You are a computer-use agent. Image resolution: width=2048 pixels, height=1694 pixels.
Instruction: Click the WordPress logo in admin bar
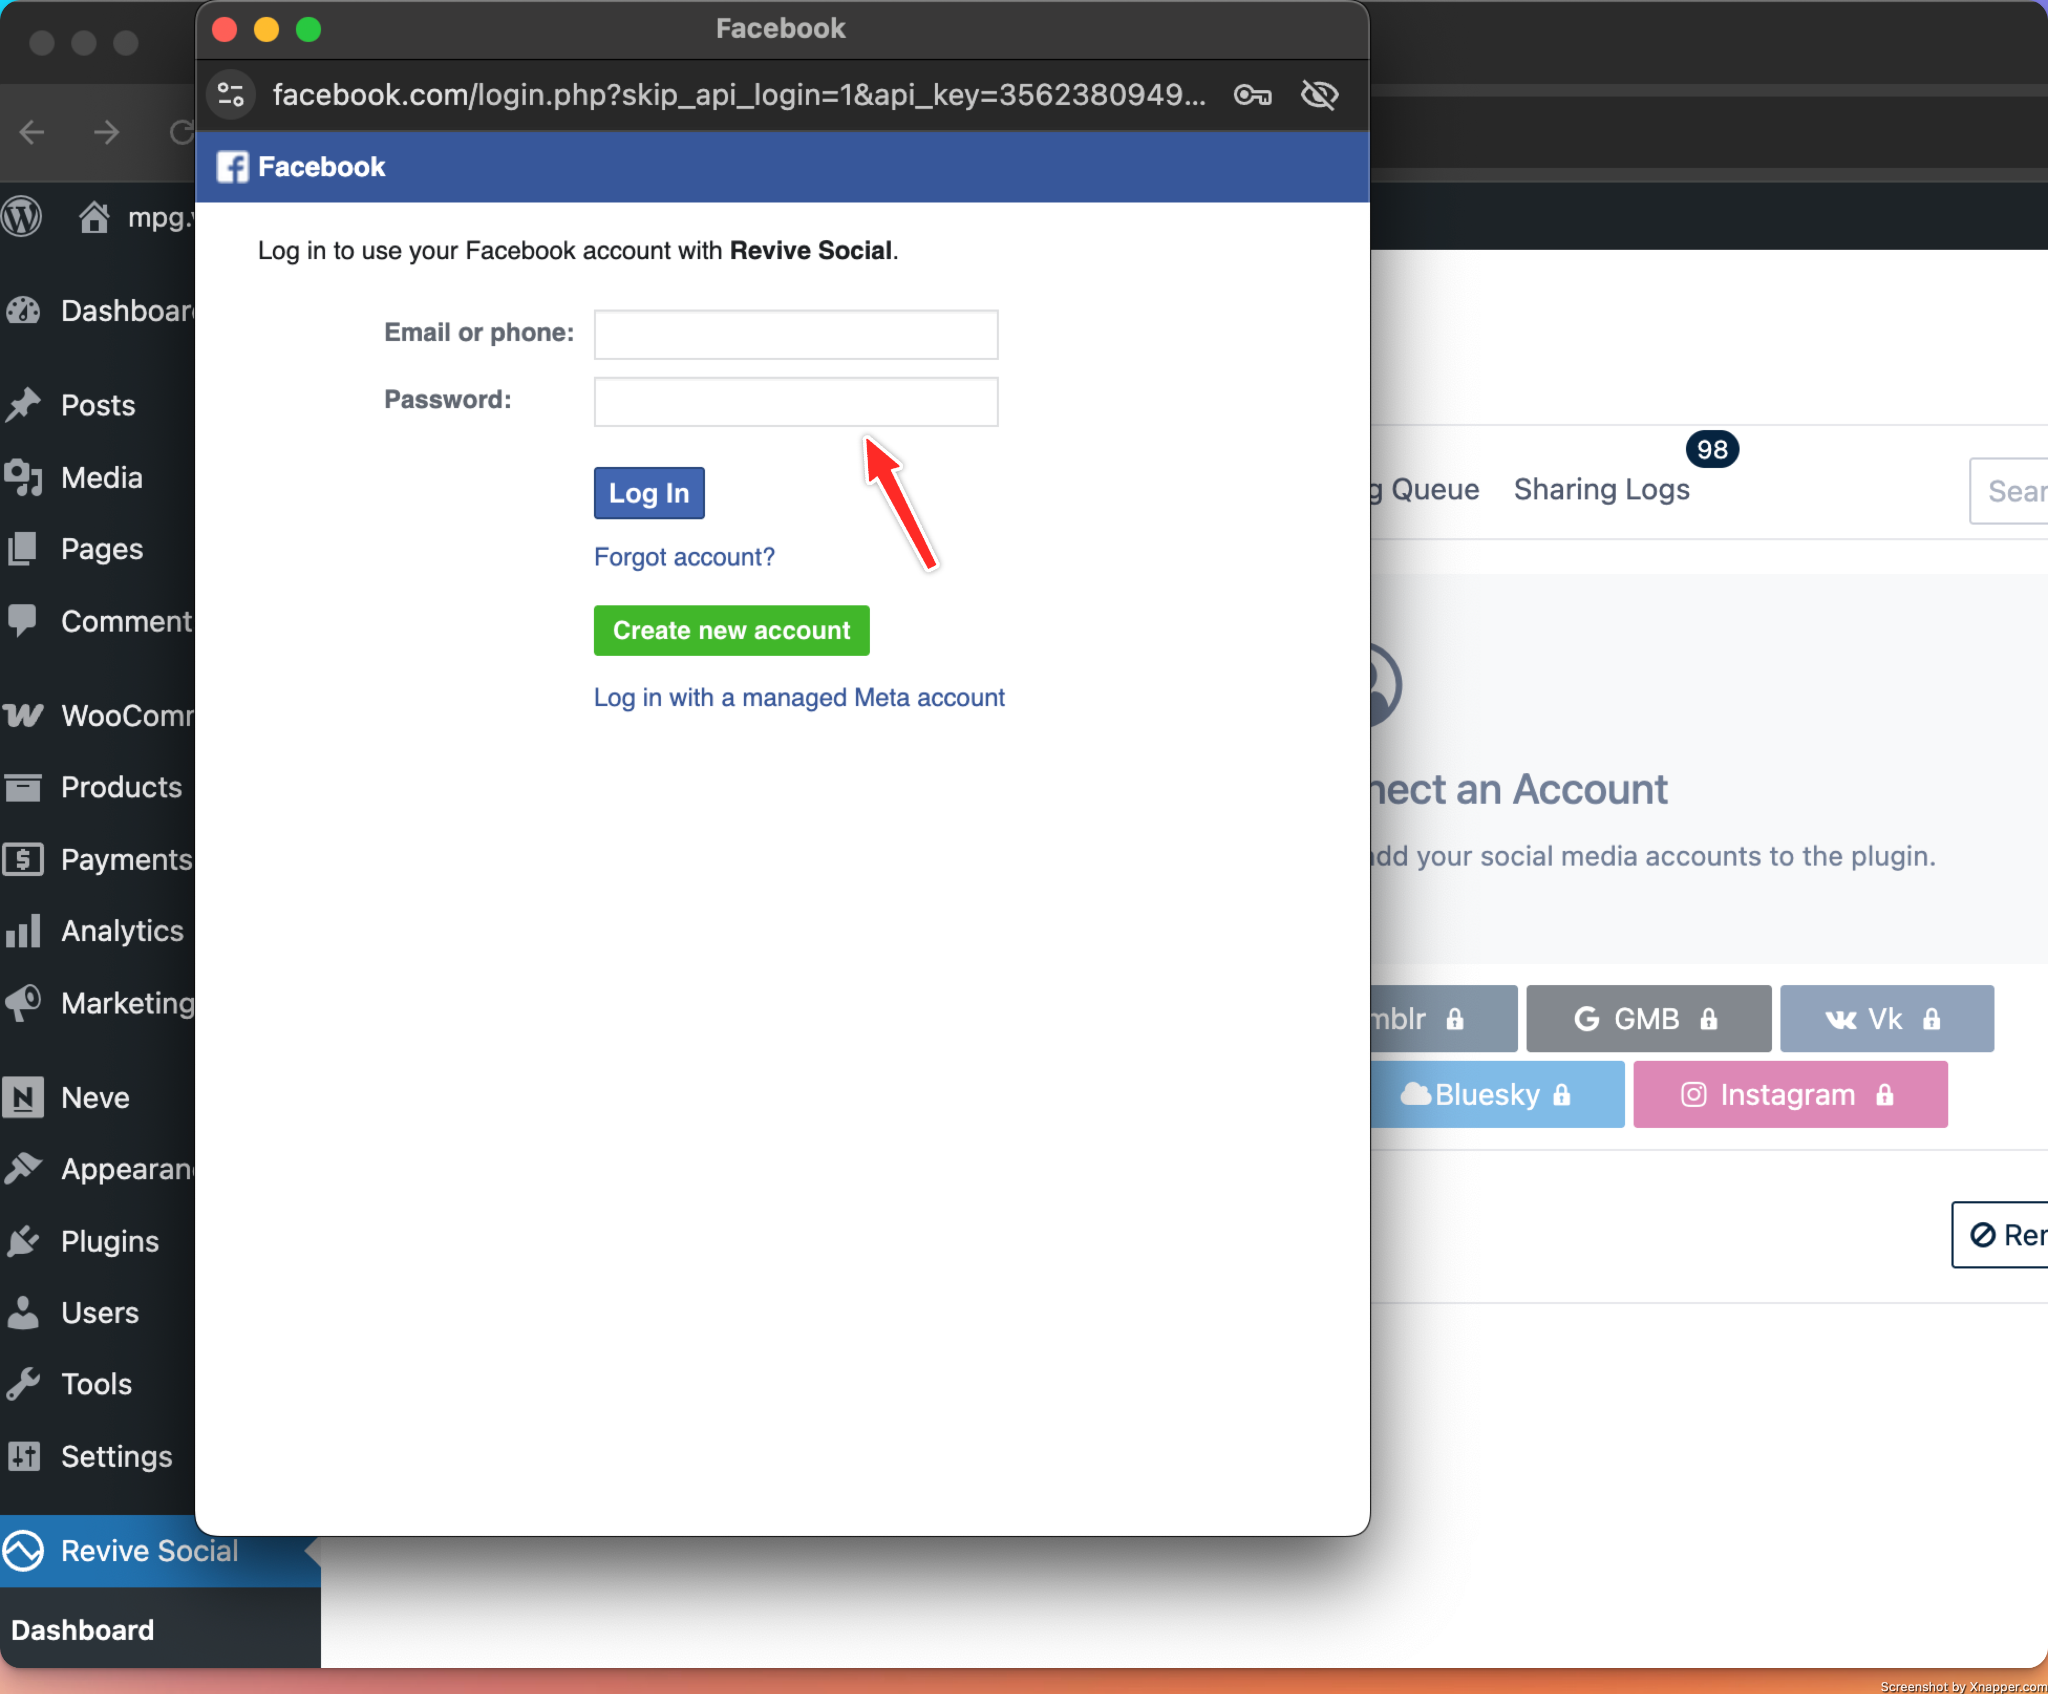(x=22, y=217)
